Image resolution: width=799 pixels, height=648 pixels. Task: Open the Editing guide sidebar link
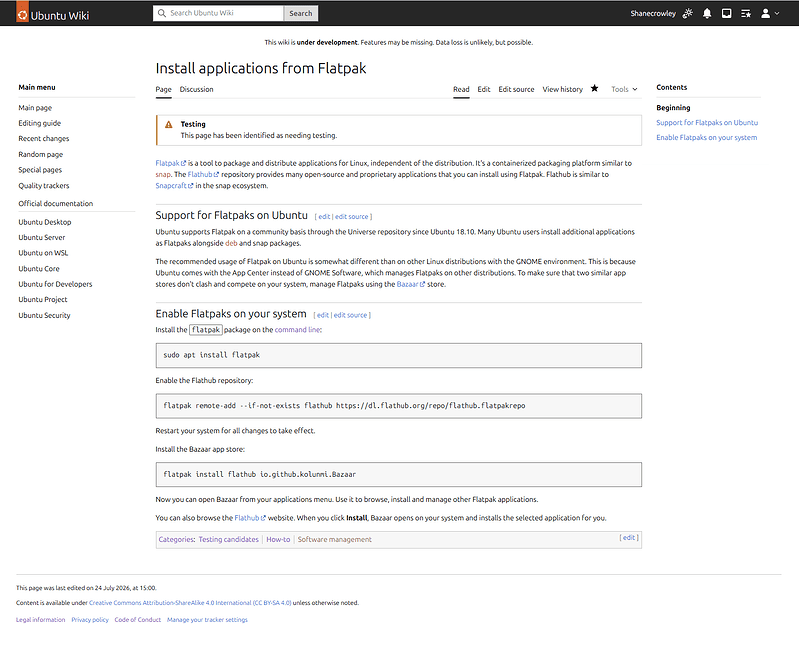(40, 123)
